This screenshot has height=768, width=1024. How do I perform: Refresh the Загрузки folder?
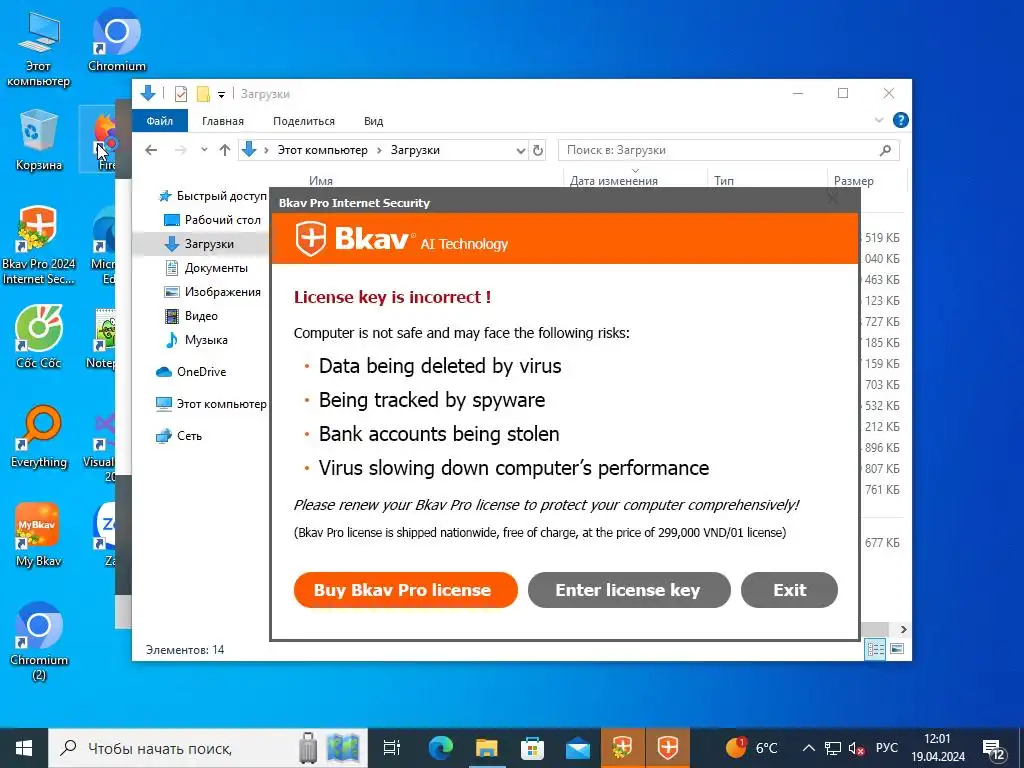pos(537,150)
